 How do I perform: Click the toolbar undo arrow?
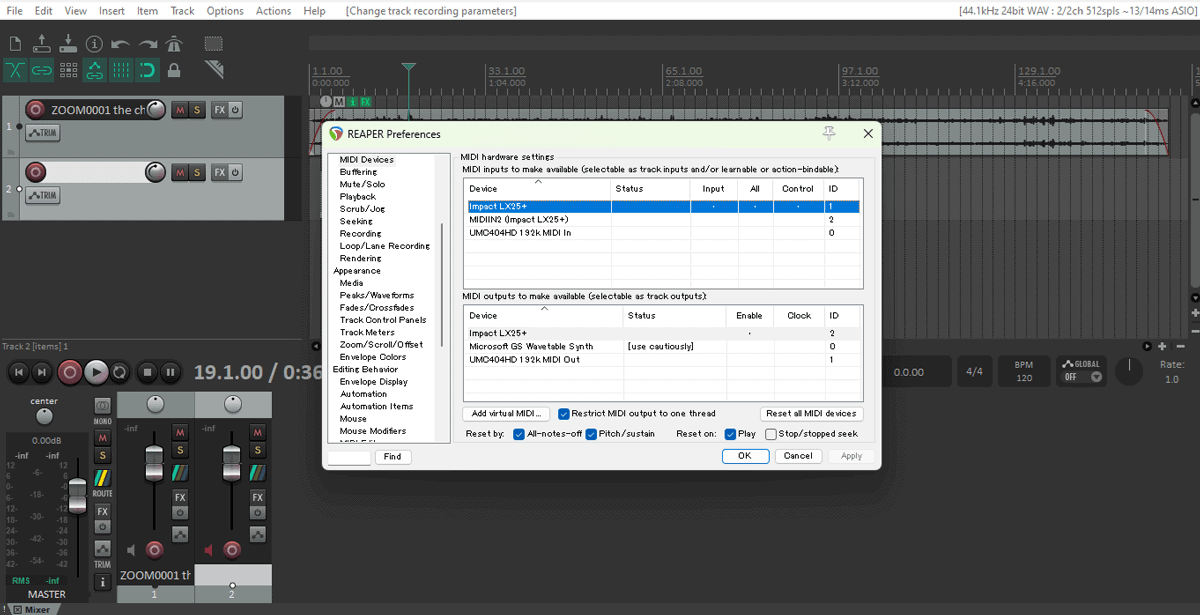(x=121, y=44)
